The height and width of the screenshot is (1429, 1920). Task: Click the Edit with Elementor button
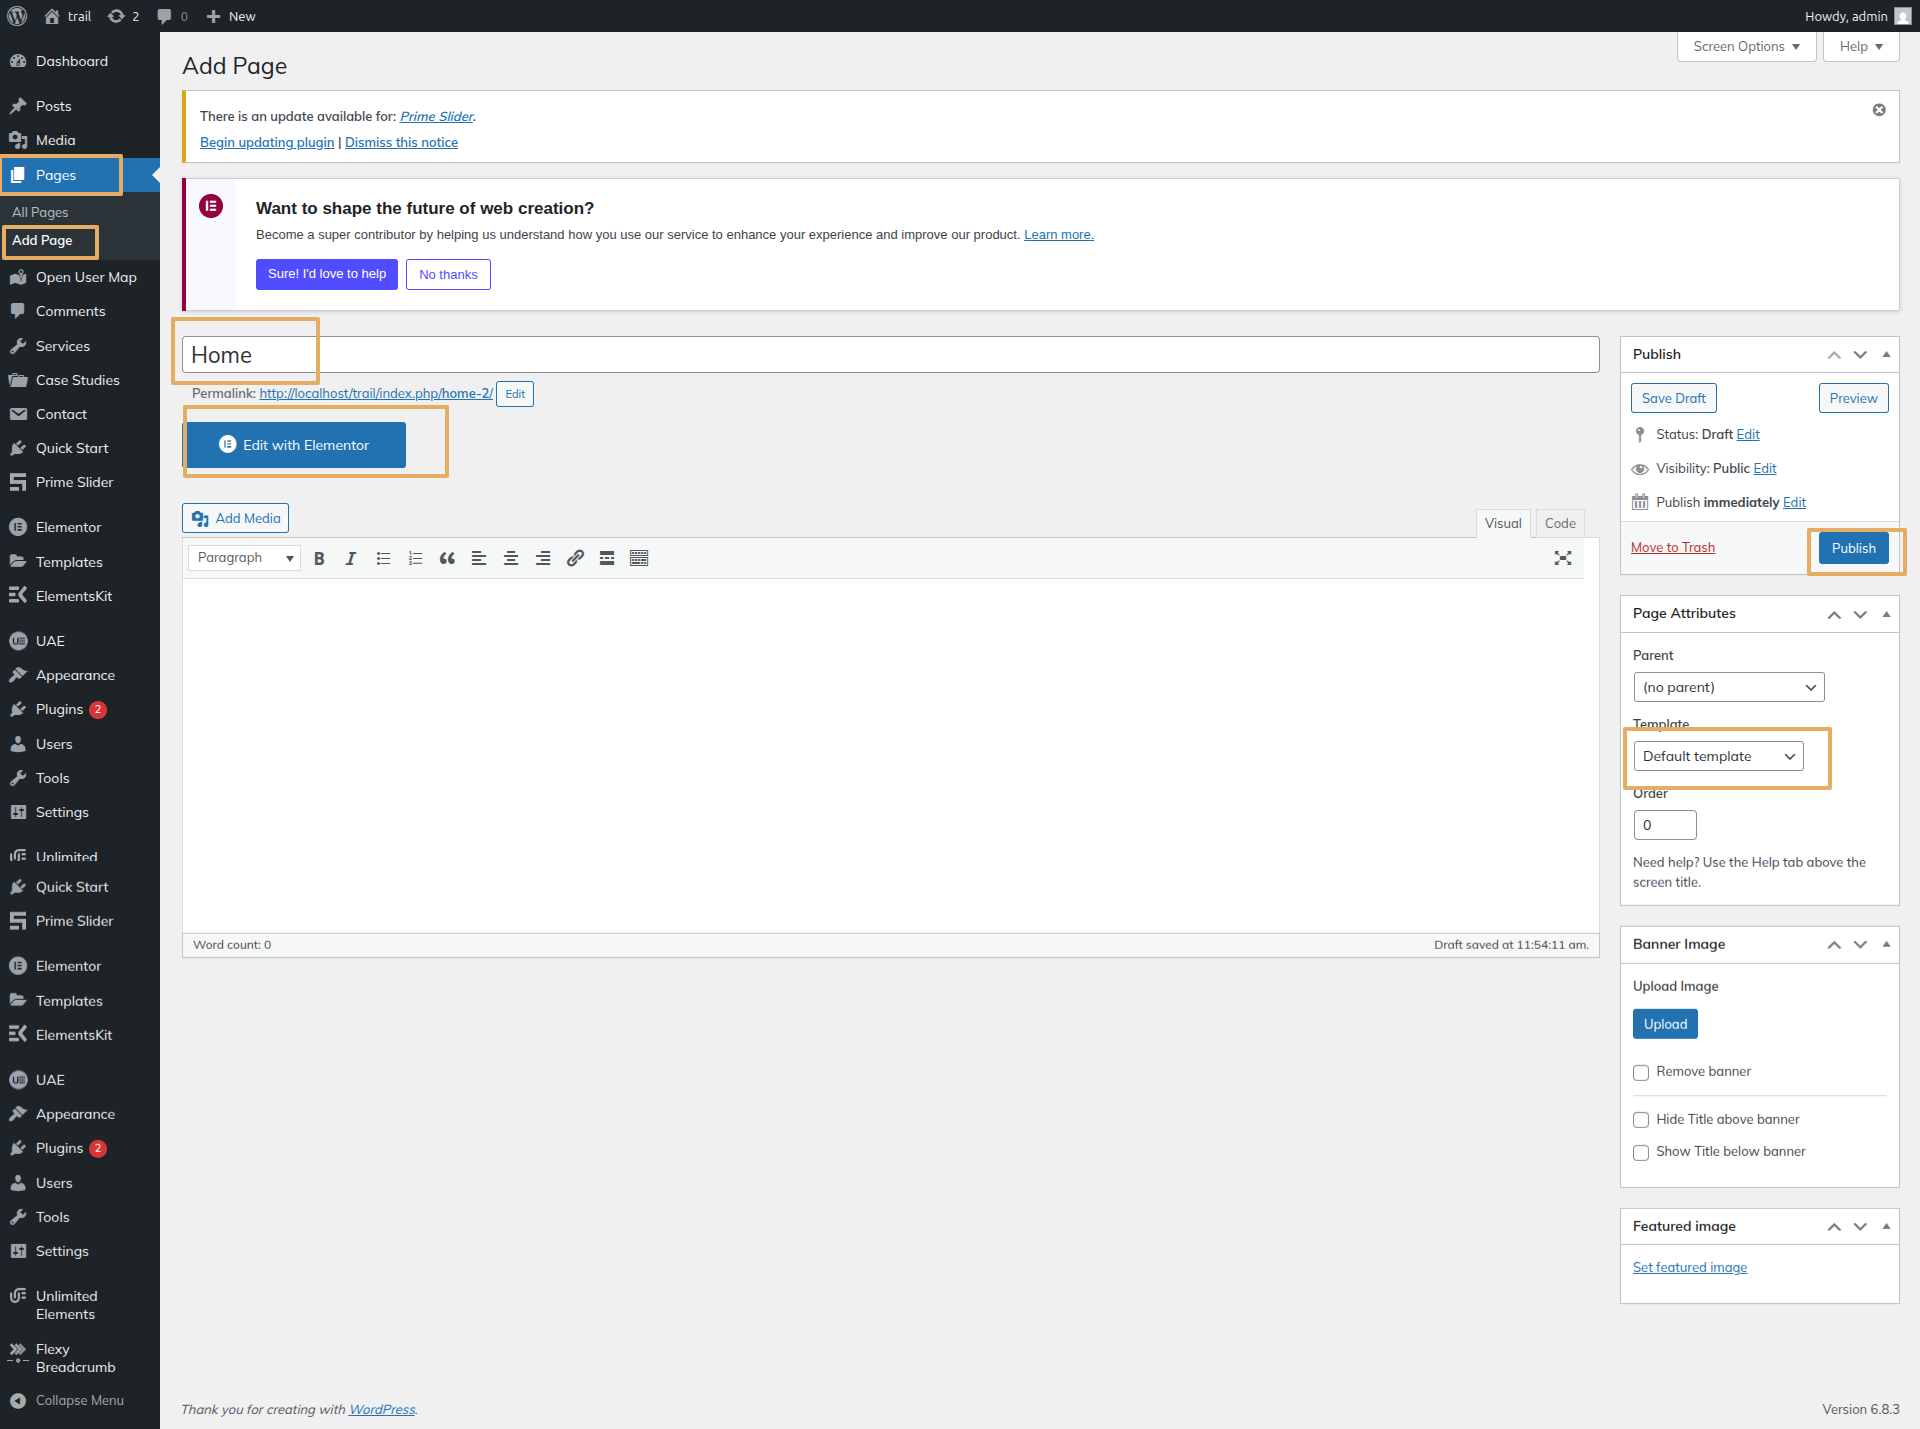[x=295, y=445]
